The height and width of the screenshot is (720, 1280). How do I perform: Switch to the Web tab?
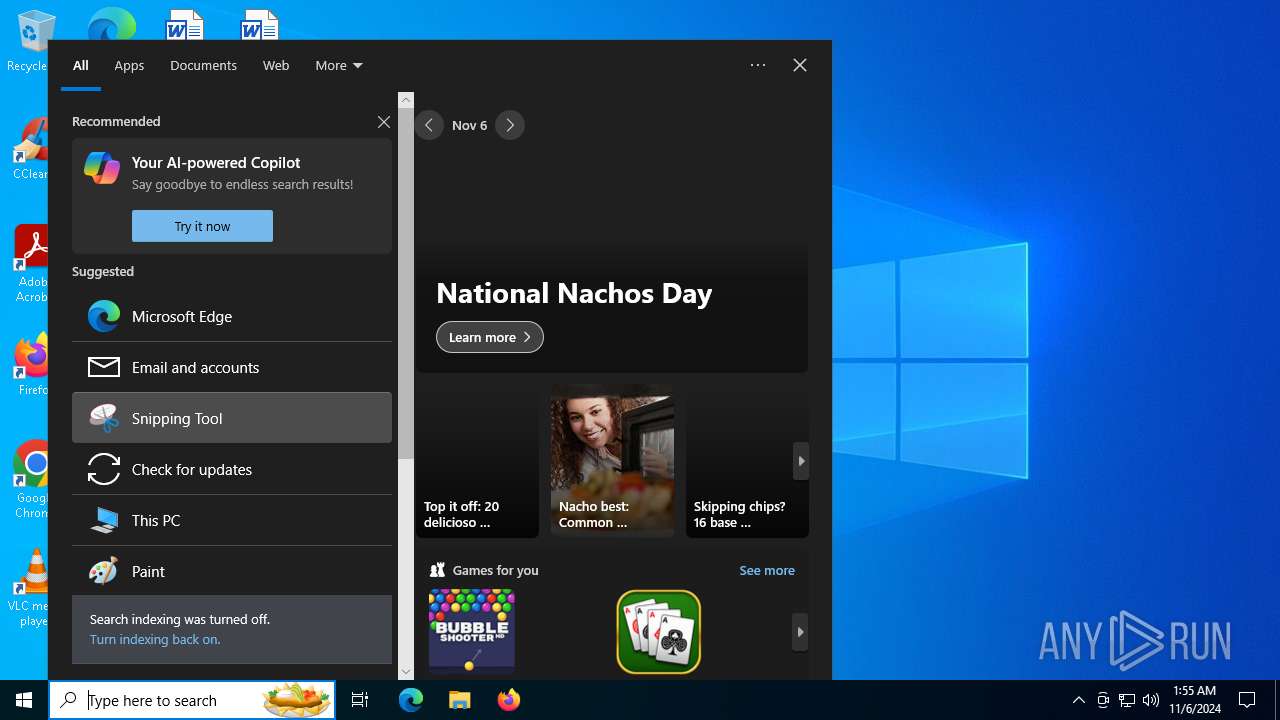[x=276, y=65]
